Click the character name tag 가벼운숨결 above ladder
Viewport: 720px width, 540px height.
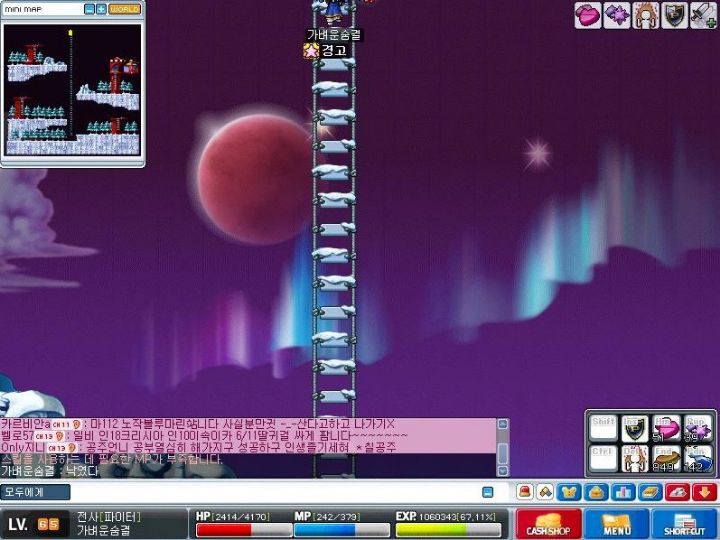(x=334, y=35)
